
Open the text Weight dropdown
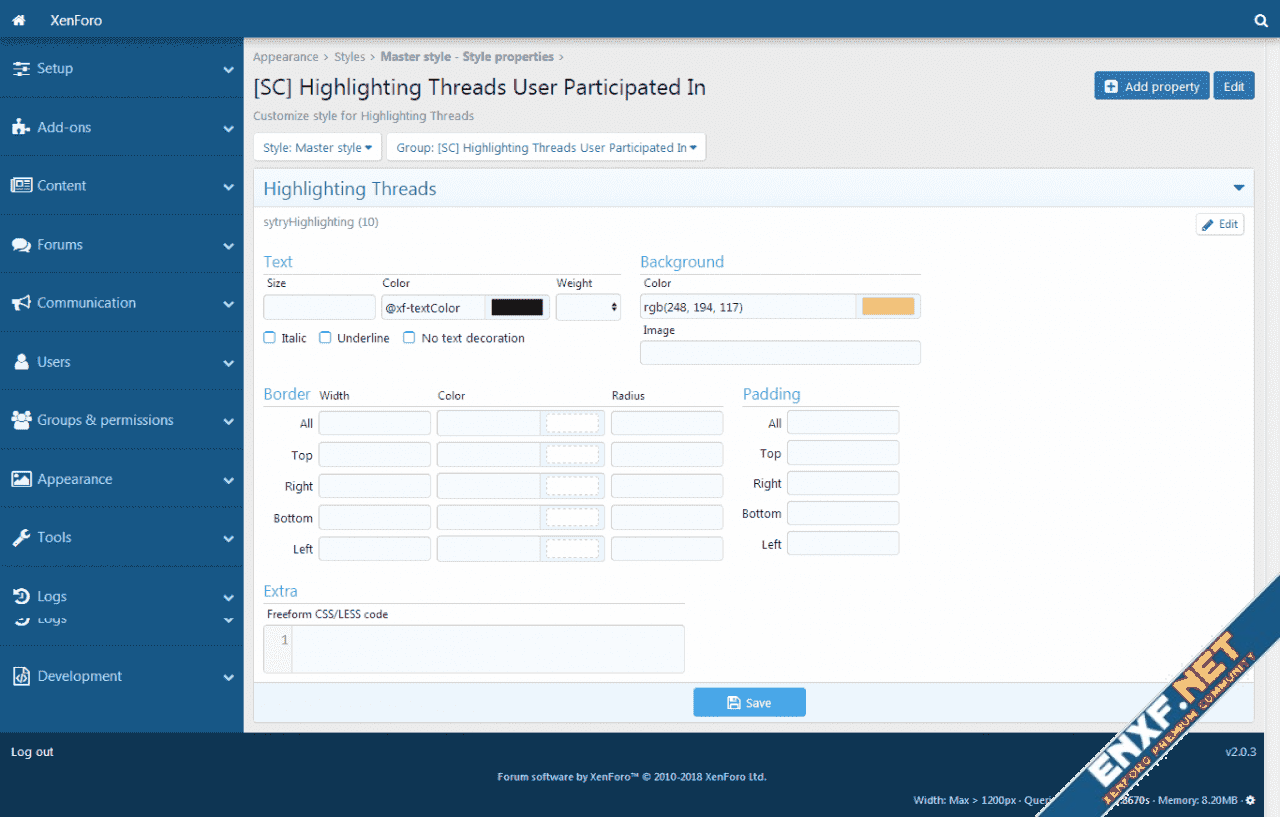click(588, 307)
